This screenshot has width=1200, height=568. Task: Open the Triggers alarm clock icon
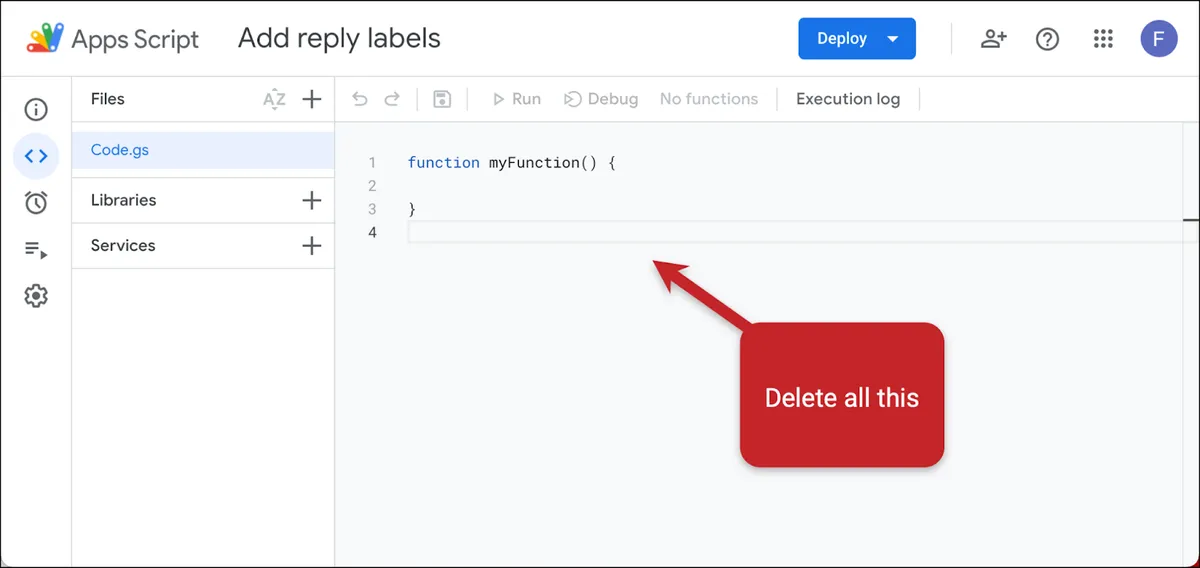tap(36, 203)
